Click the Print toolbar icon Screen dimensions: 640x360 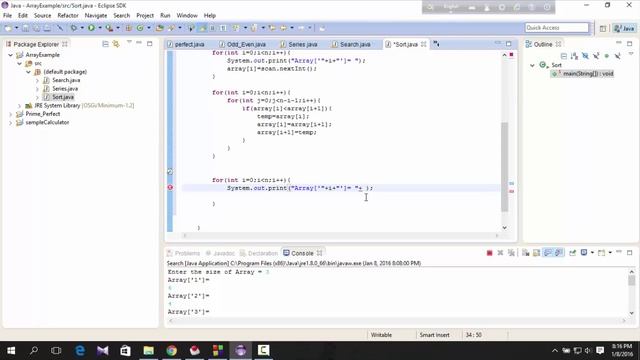coord(47,28)
